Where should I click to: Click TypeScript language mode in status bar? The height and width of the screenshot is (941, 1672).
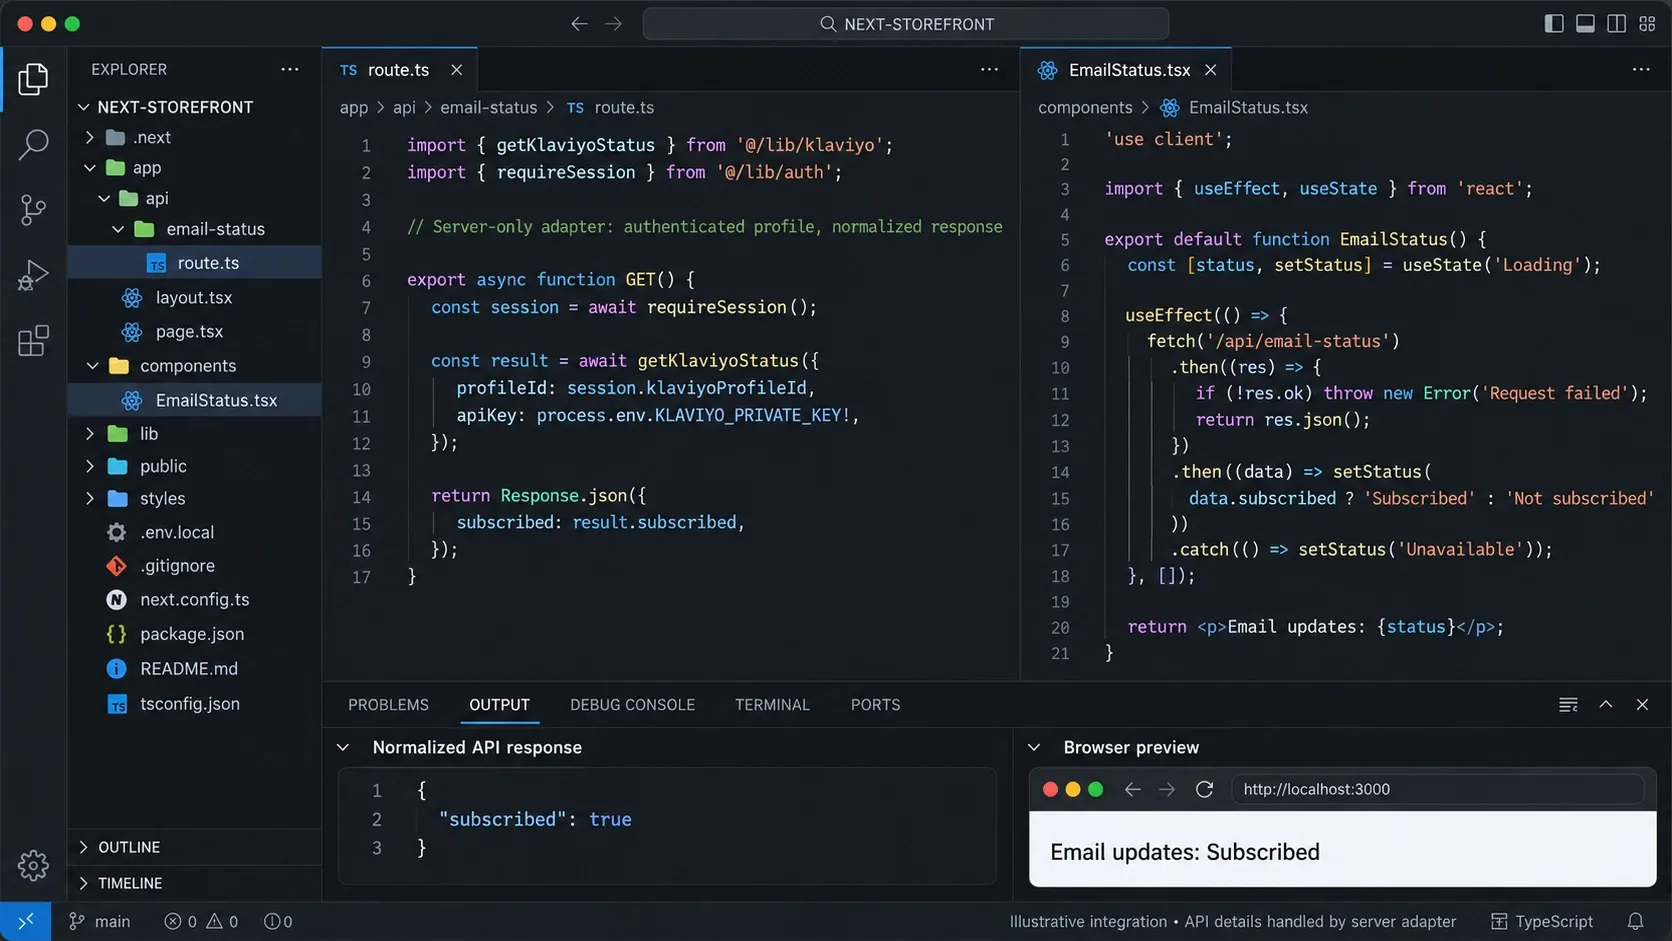[x=1542, y=921]
